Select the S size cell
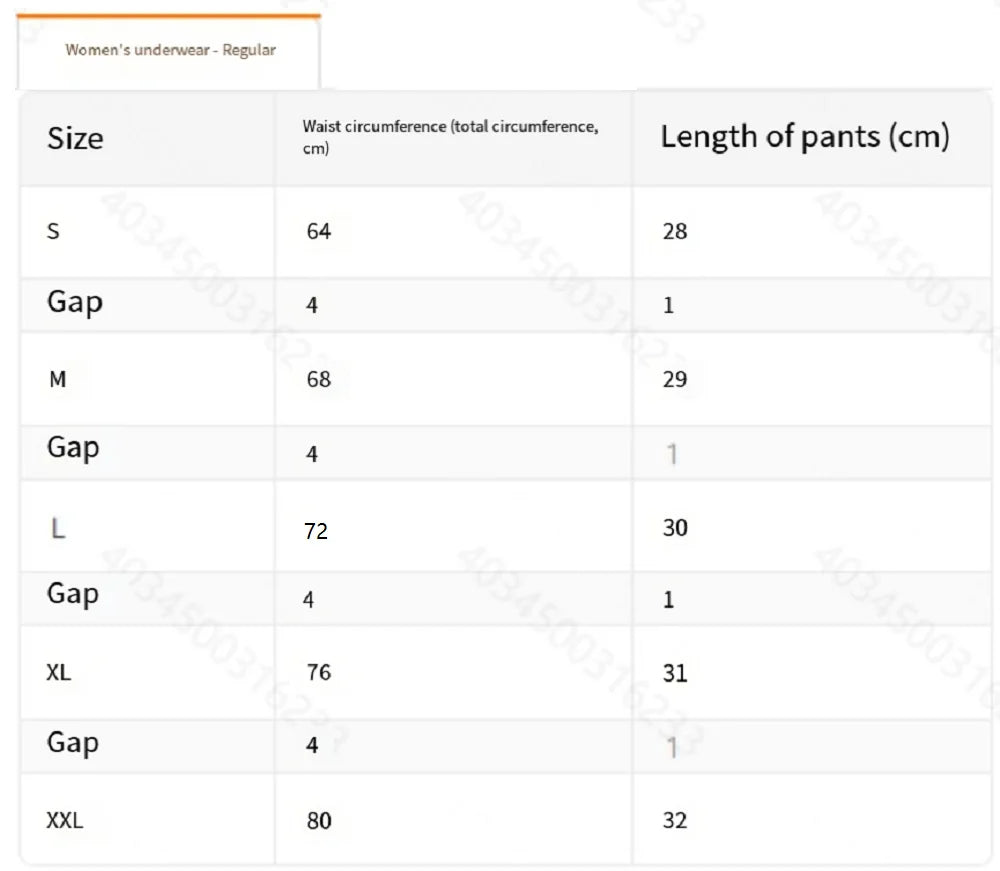This screenshot has height=871, width=1000. pyautogui.click(x=54, y=231)
